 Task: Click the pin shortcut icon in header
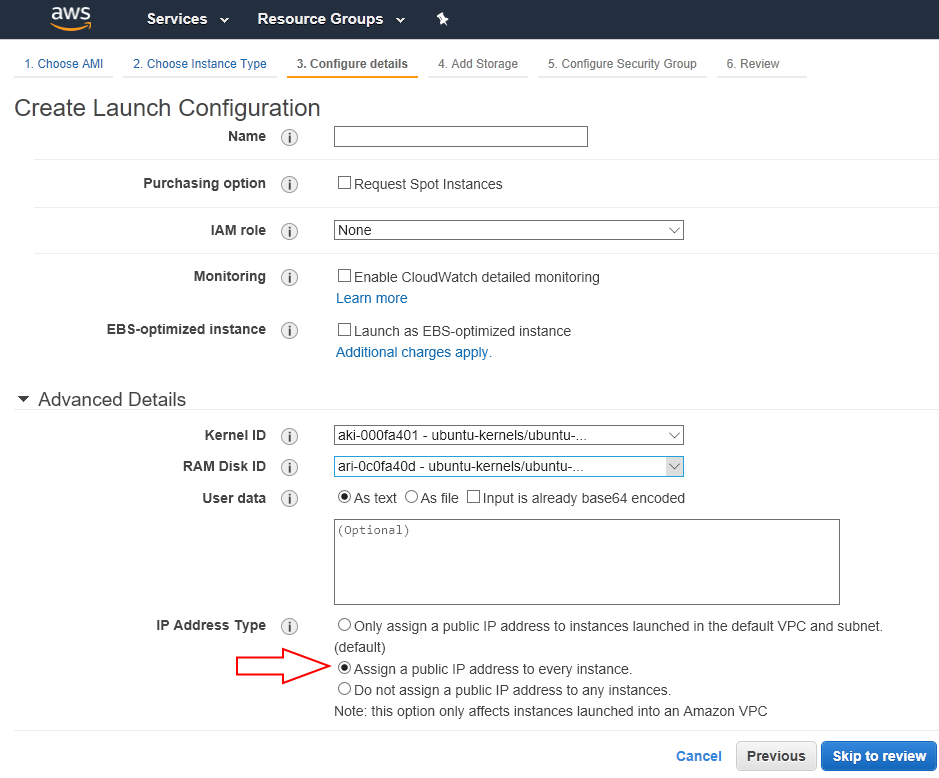coord(443,19)
